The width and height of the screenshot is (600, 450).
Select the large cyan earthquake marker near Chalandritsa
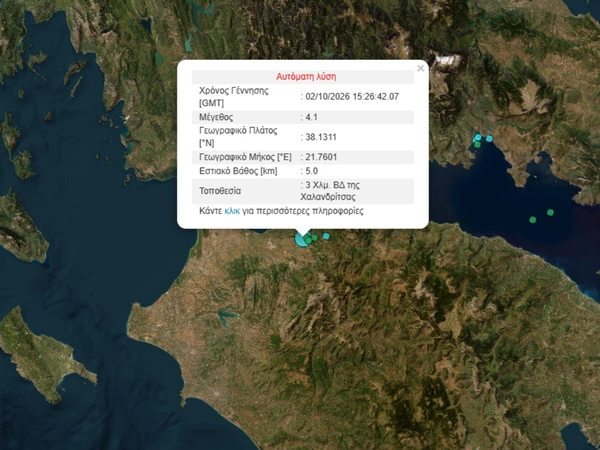click(x=302, y=240)
